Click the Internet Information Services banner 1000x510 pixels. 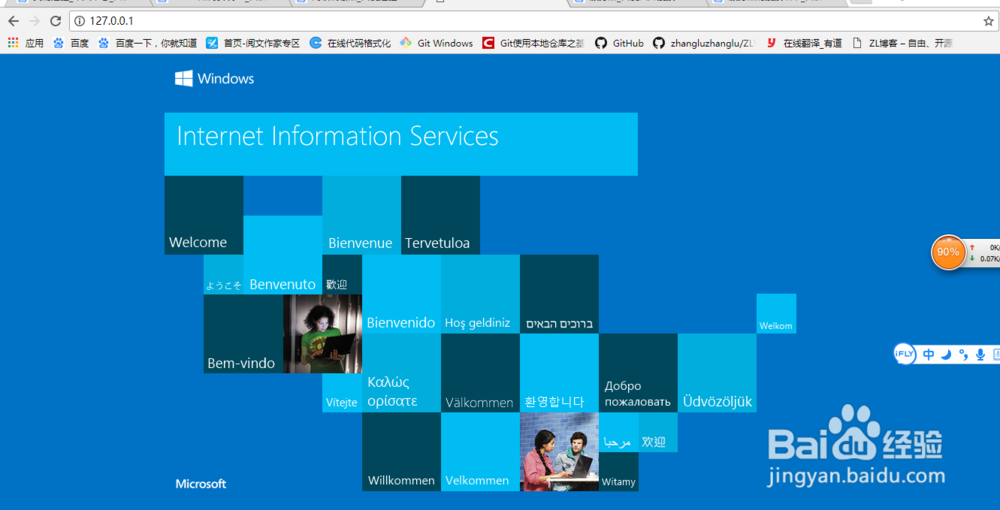click(401, 144)
